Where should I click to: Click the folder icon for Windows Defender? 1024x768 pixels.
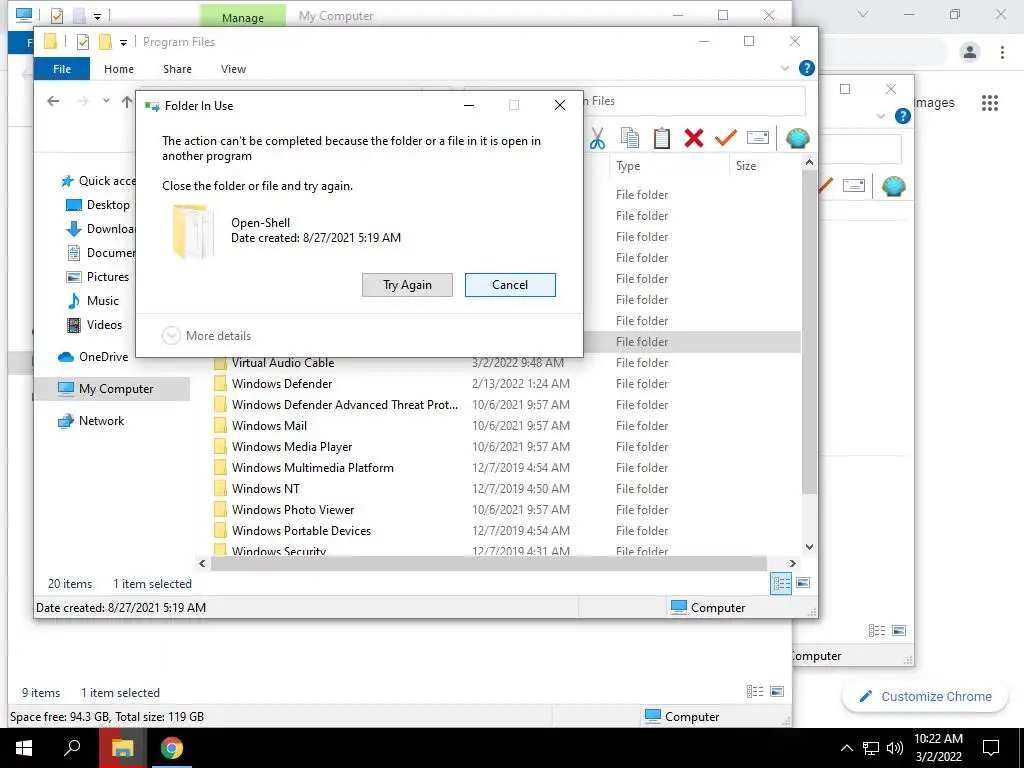220,383
